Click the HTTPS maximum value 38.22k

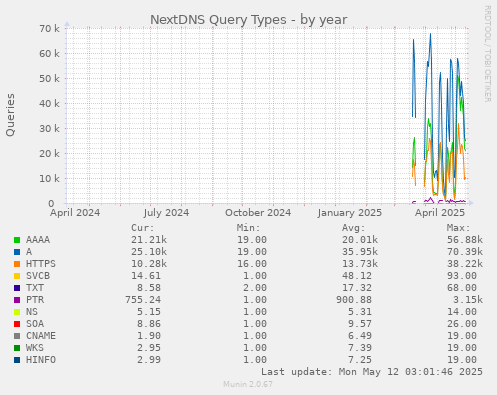(465, 264)
